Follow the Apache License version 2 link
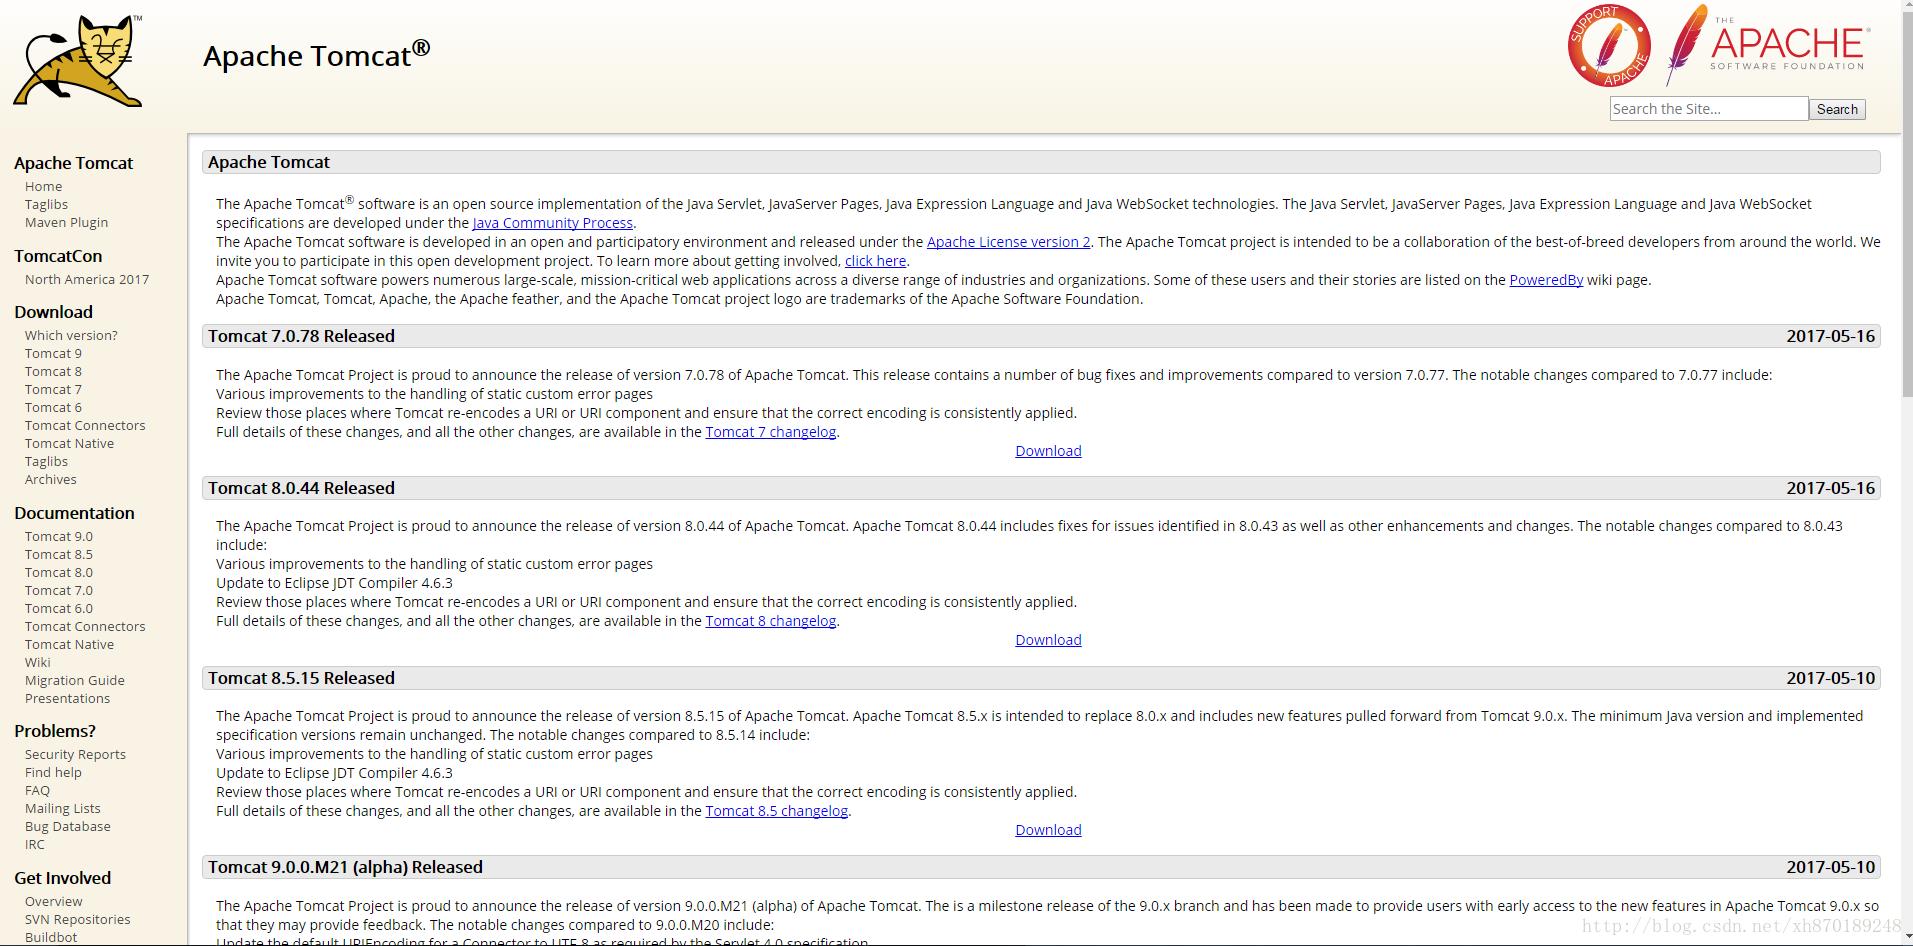Viewport: 1913px width, 946px height. (x=1008, y=242)
